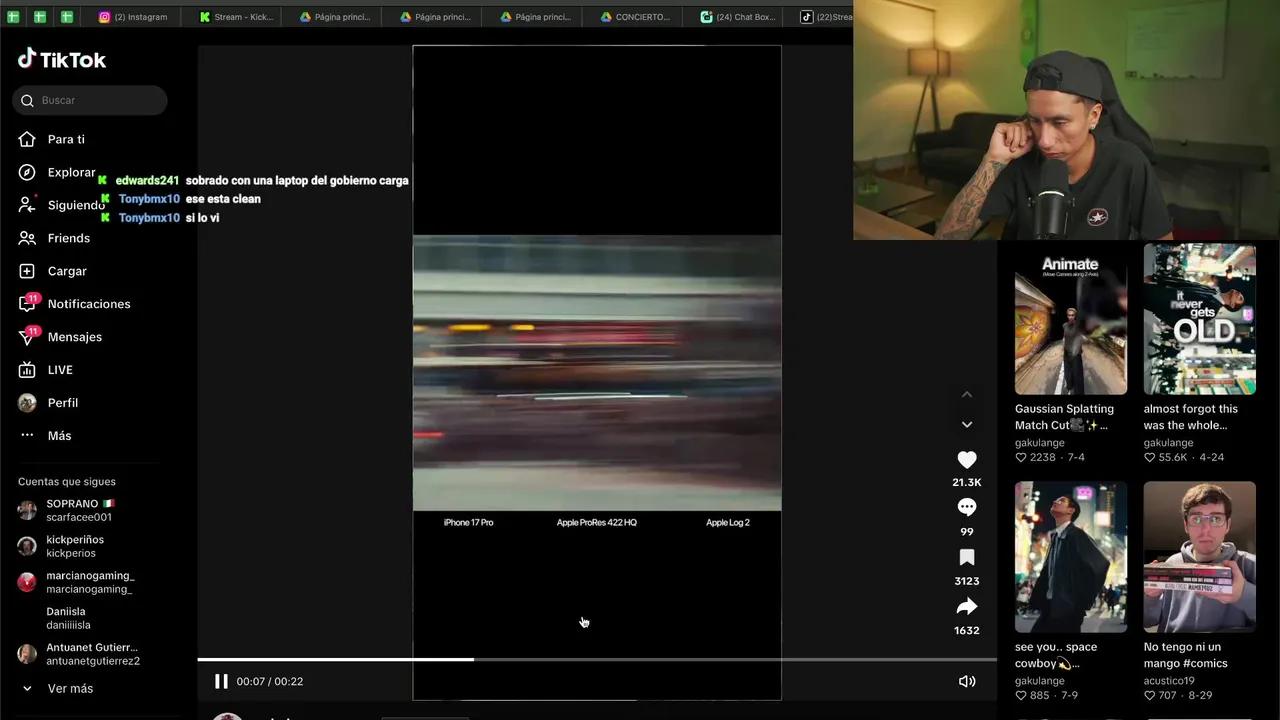The height and width of the screenshot is (720, 1280).
Task: Click the 00:07 / 00:22 time display
Action: pos(270,681)
